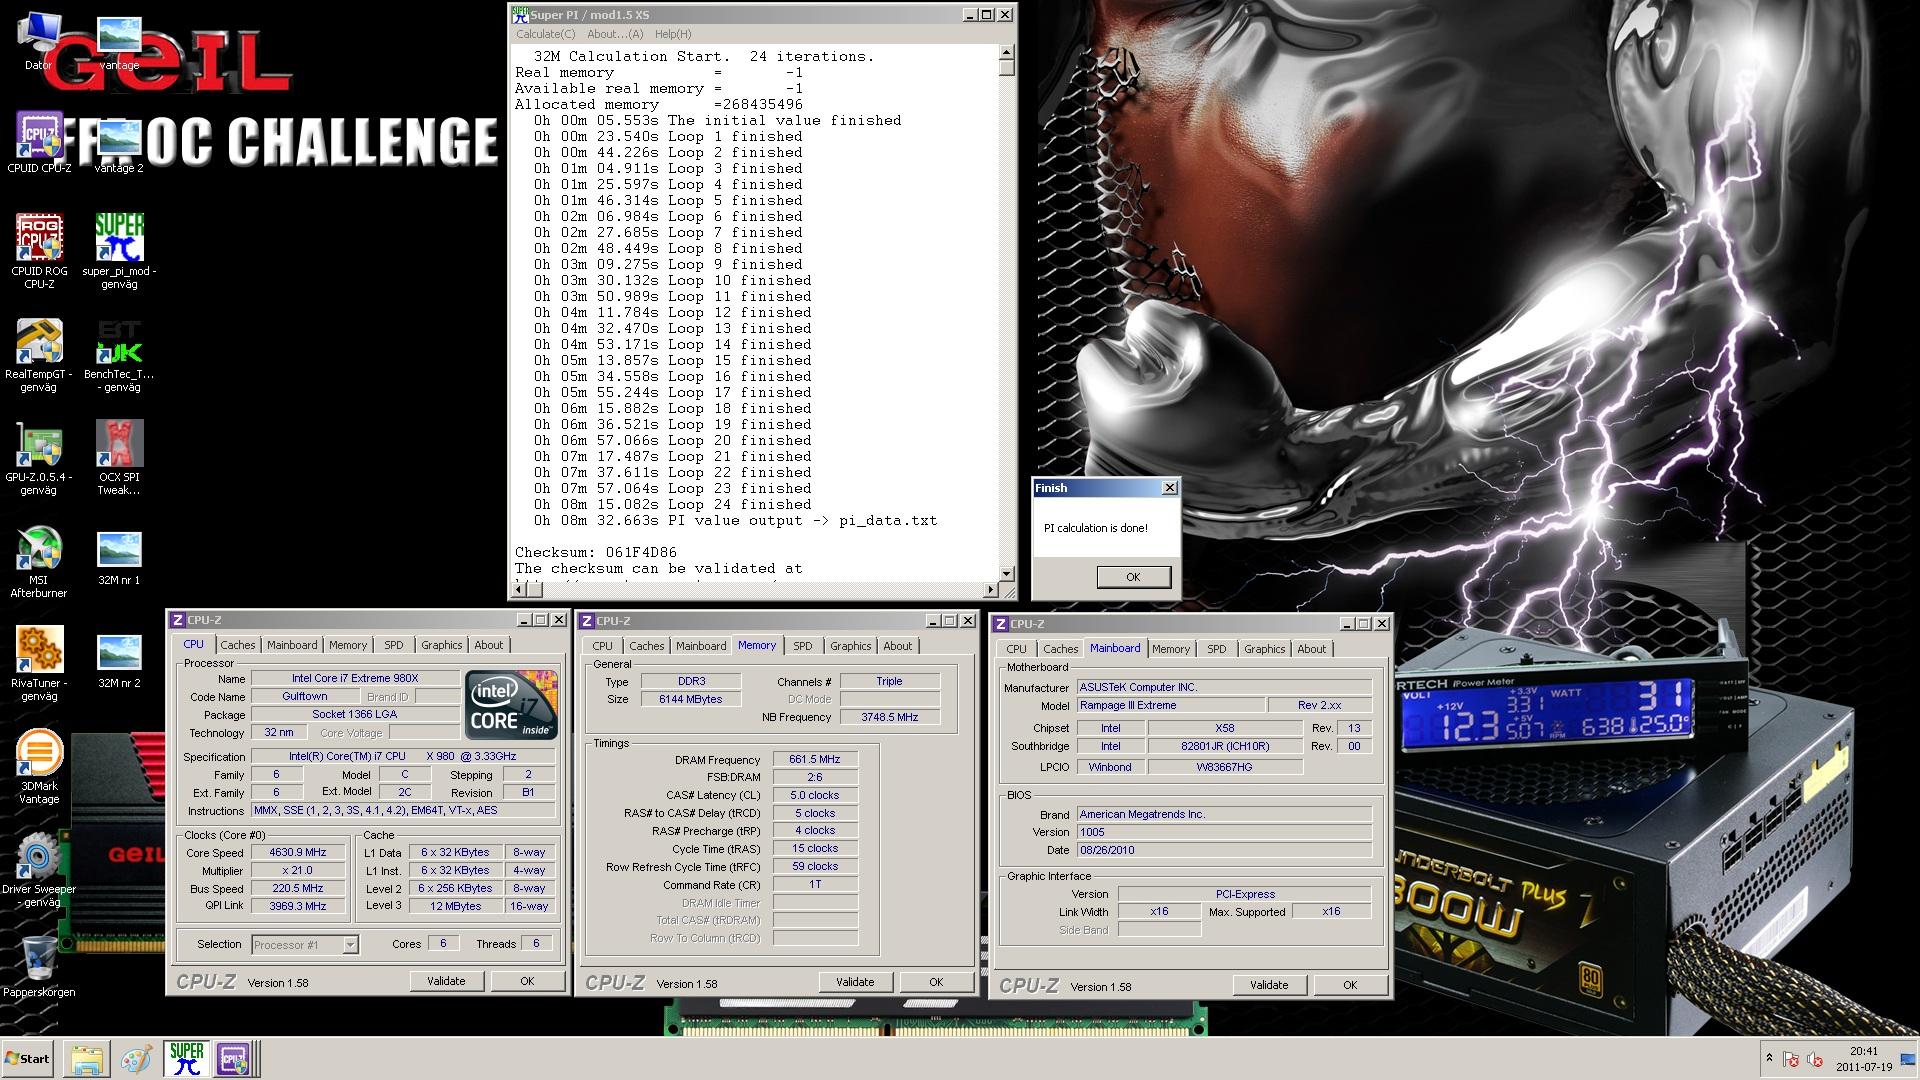Click the Start button on taskbar

[x=27, y=1059]
